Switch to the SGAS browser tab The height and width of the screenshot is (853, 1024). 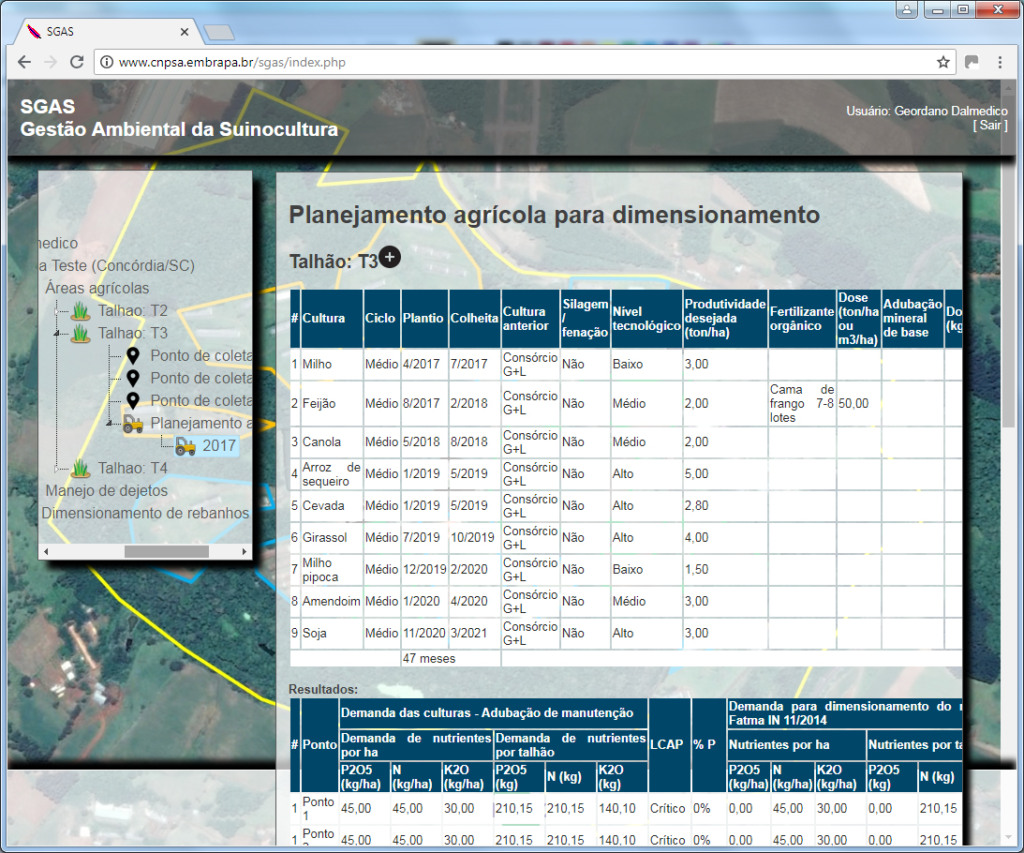(x=100, y=31)
